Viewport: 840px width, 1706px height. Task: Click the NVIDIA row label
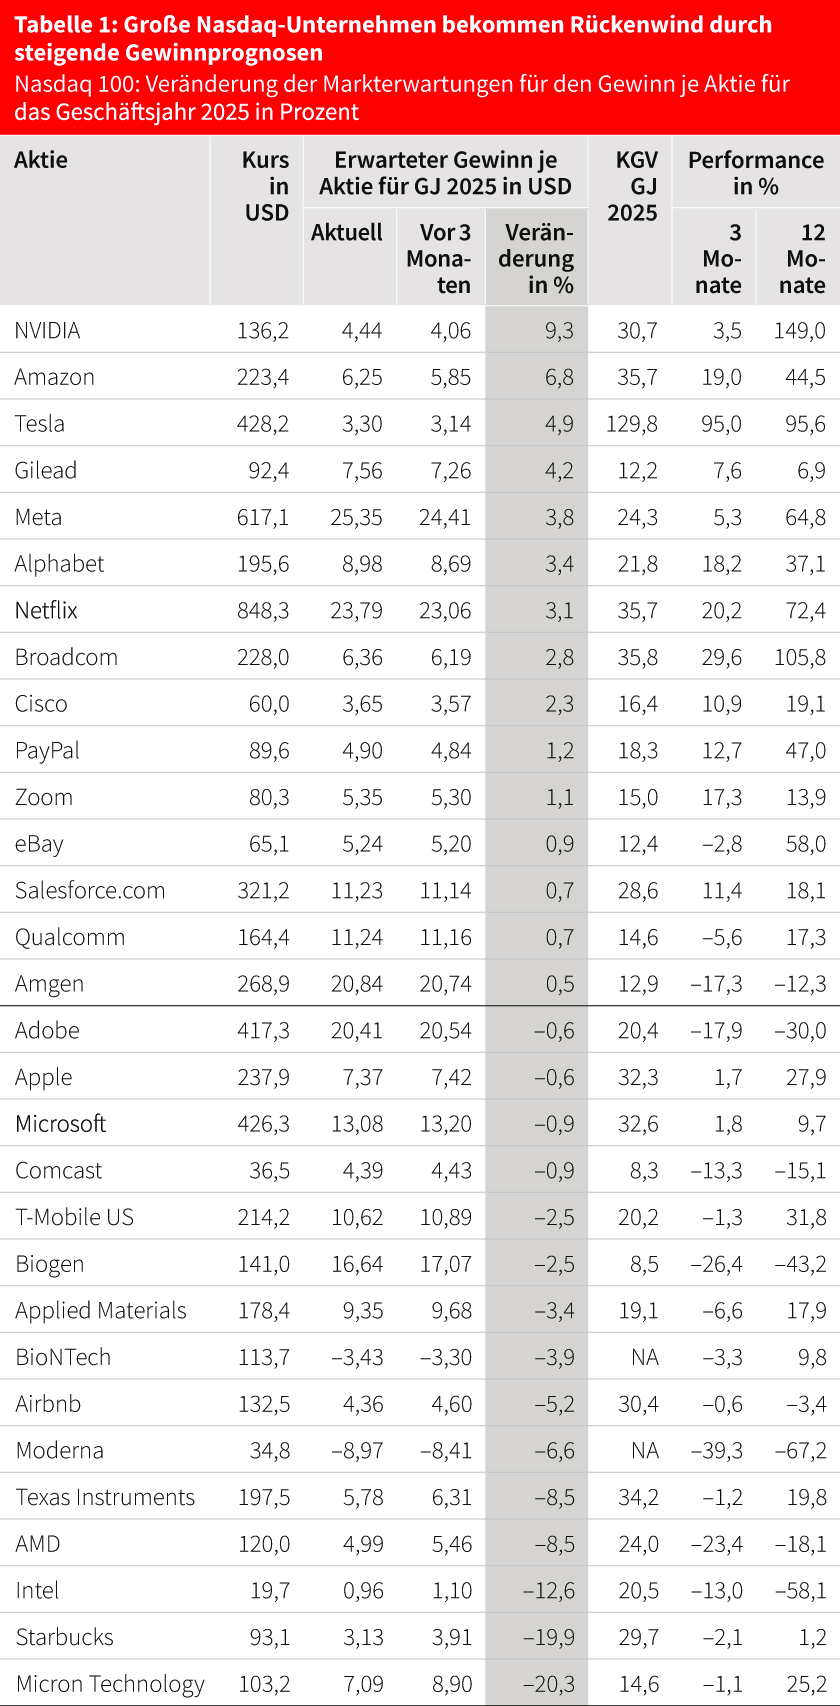click(x=47, y=331)
